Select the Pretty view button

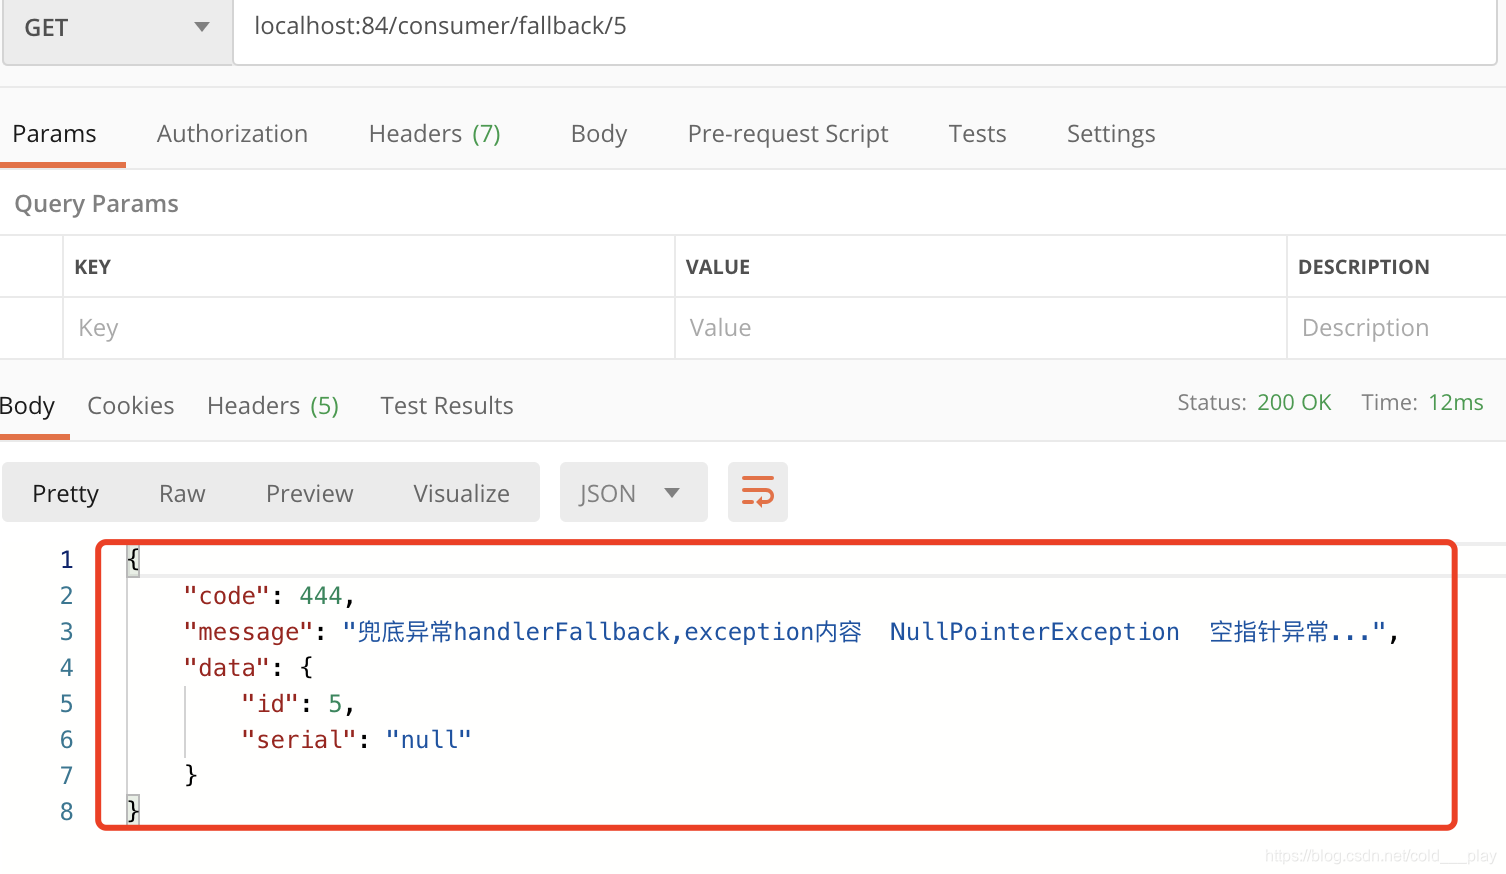pos(66,493)
